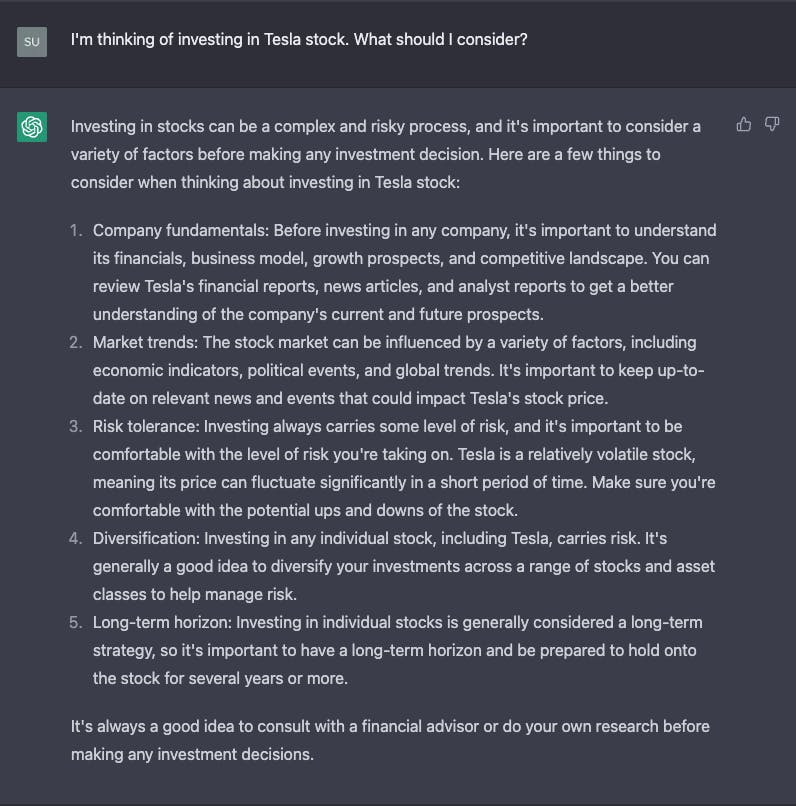Screen dimensions: 796x806
Task: Click the user's Tesla stock question text
Action: click(x=299, y=40)
